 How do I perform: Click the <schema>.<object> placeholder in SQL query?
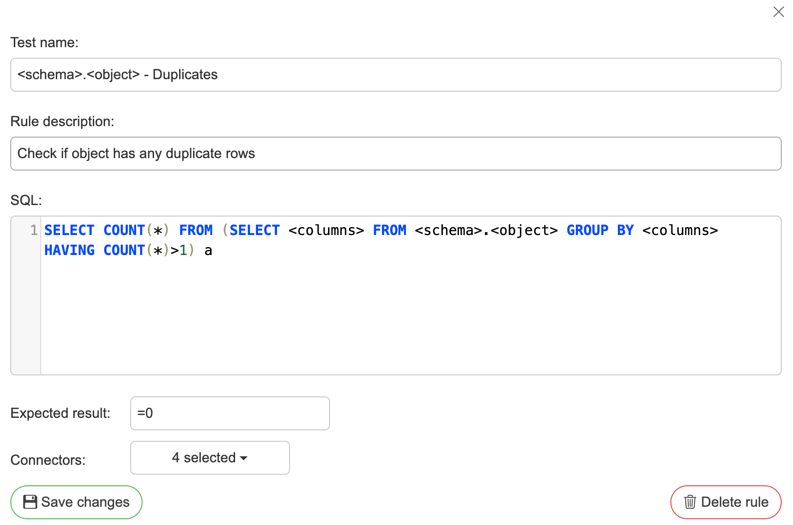pyautogui.click(x=486, y=231)
